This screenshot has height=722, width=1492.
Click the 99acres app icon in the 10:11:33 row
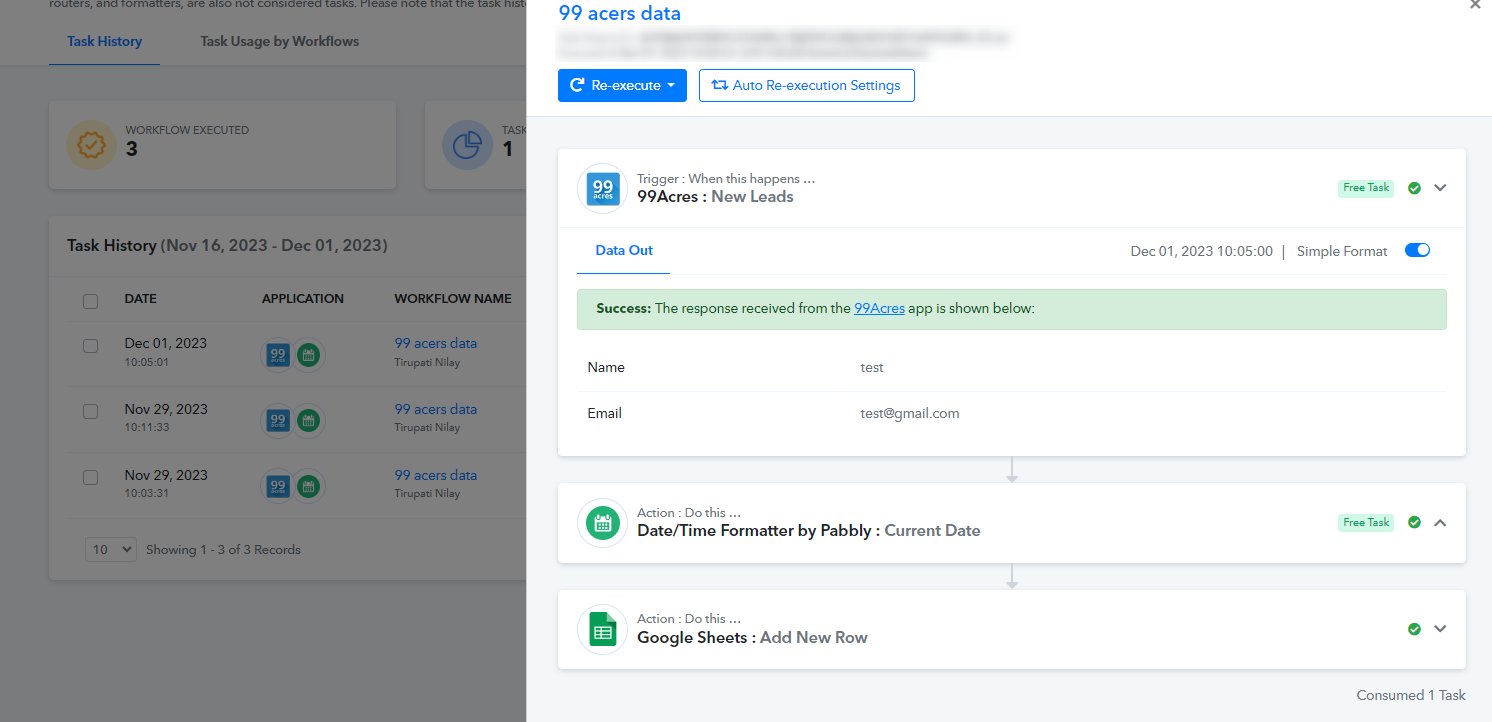click(278, 420)
